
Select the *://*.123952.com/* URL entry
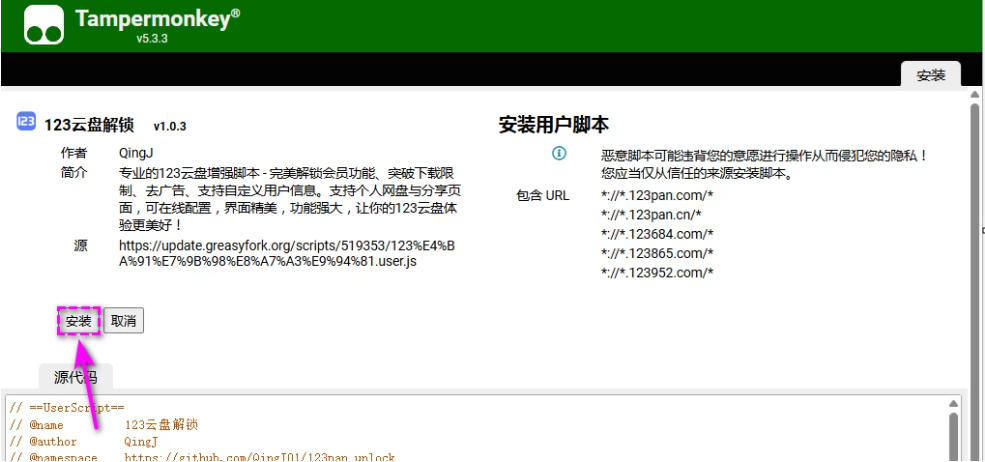point(657,273)
